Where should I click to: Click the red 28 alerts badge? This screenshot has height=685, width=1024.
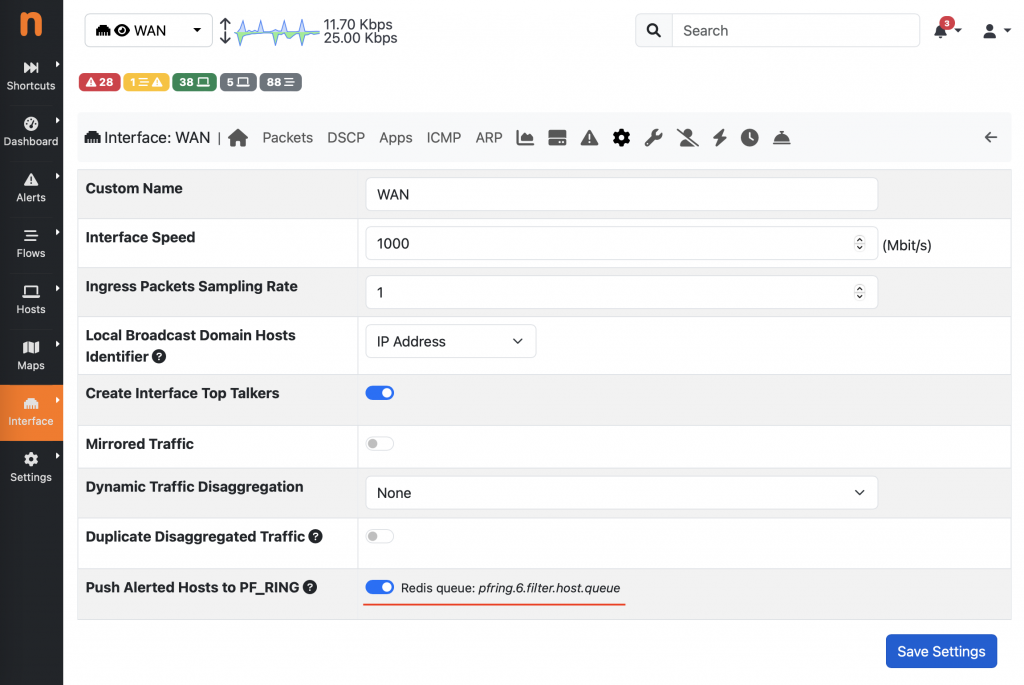click(x=99, y=82)
